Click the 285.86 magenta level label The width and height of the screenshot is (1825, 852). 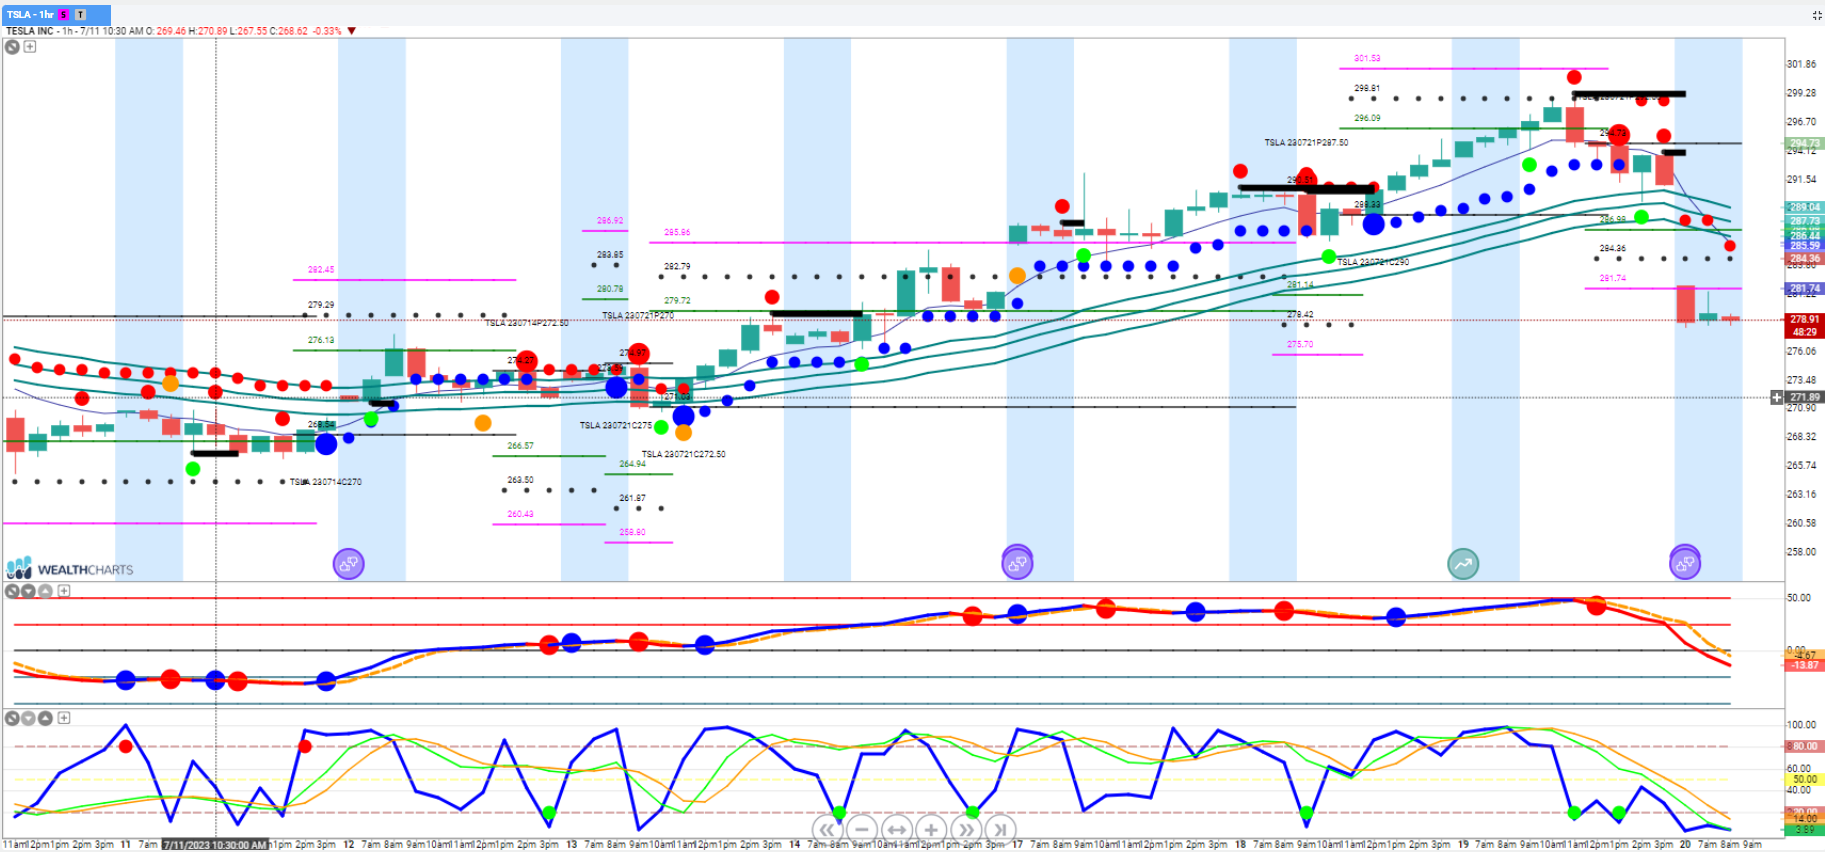[x=677, y=232]
